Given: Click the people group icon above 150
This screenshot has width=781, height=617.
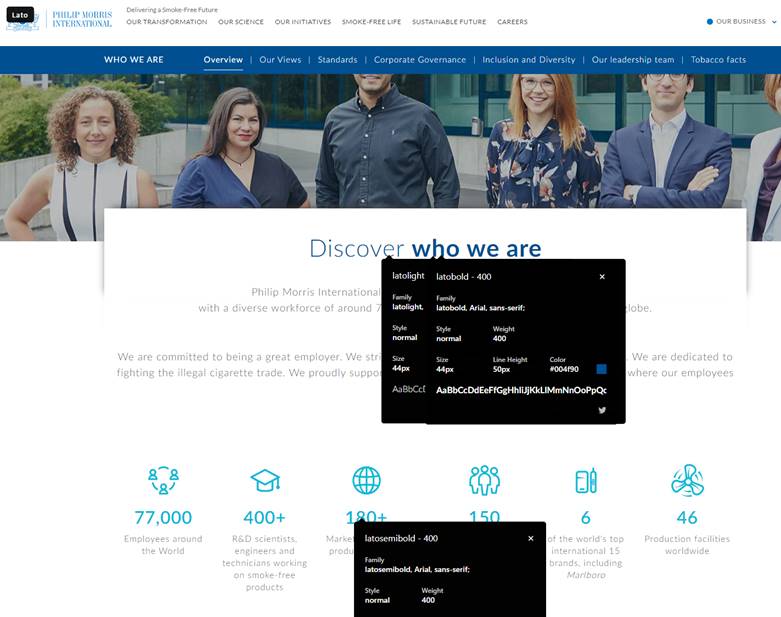Looking at the screenshot, I should (x=485, y=481).
